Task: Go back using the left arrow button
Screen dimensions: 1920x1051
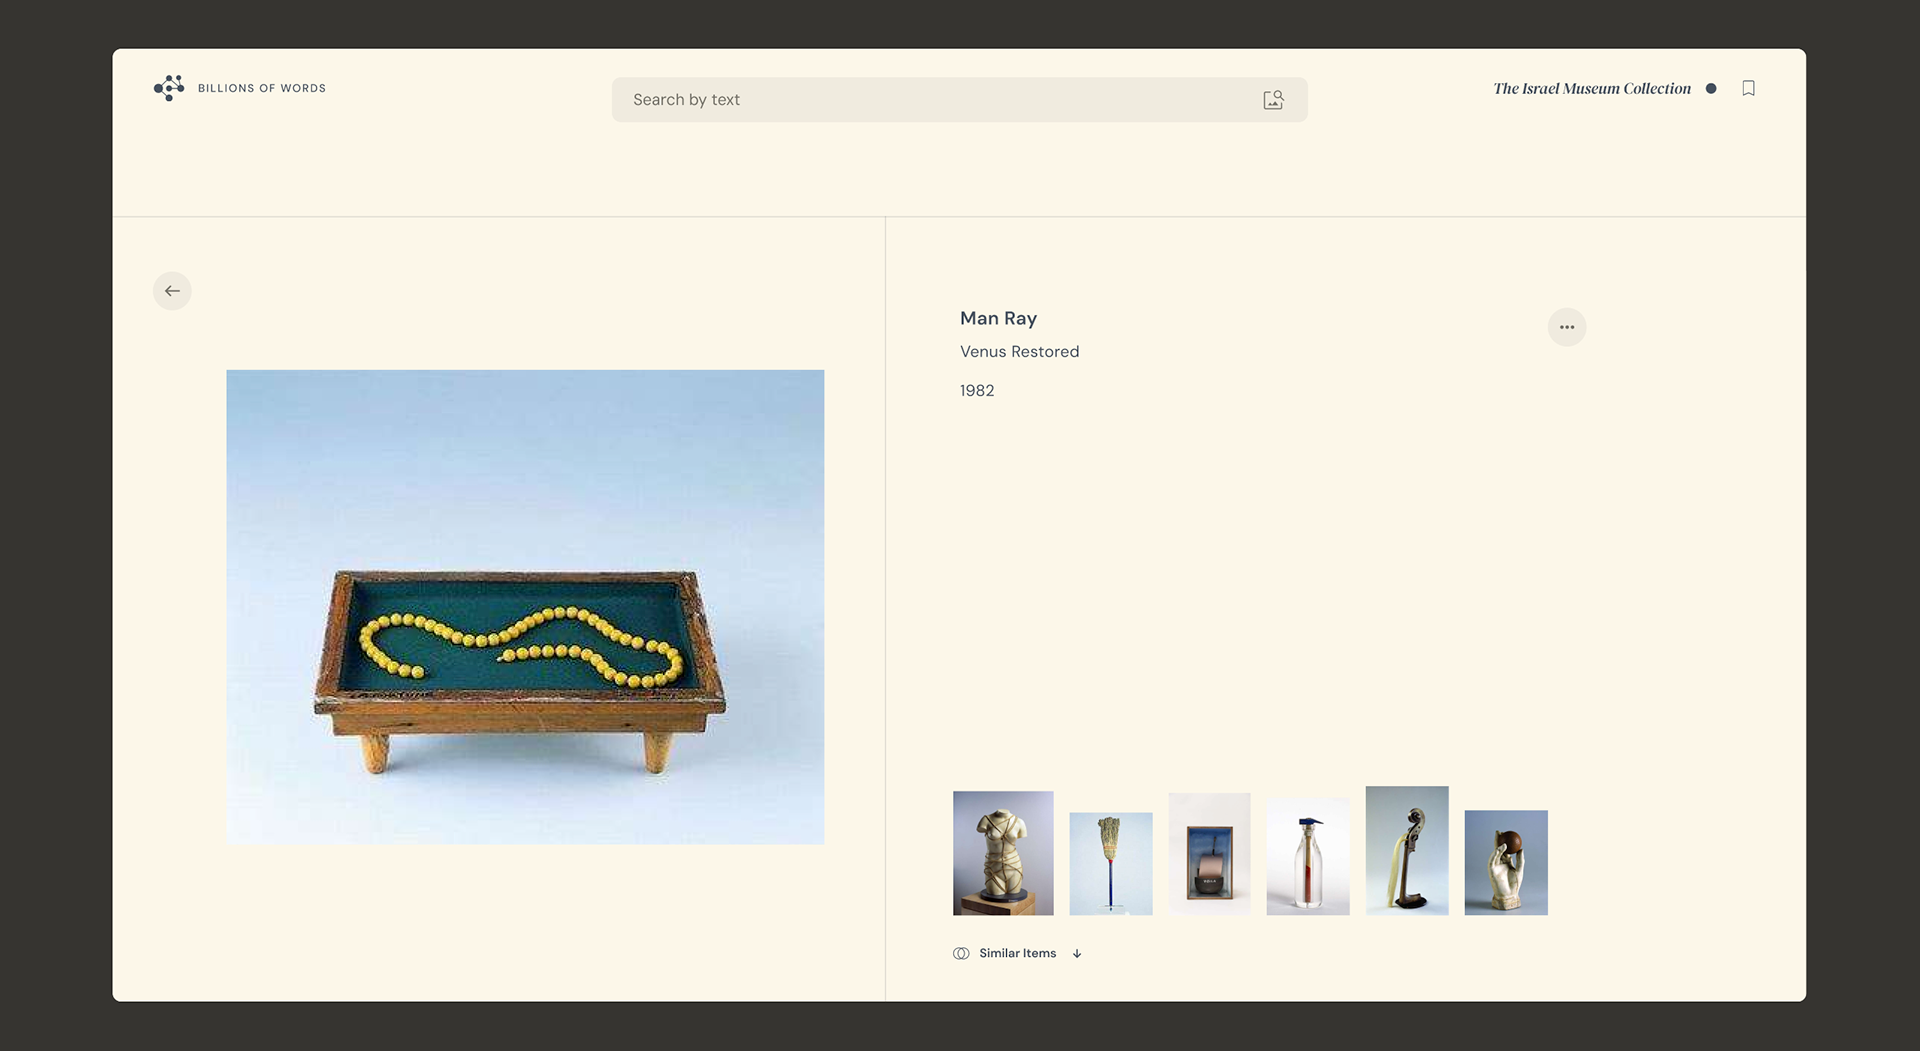Action: coord(172,291)
